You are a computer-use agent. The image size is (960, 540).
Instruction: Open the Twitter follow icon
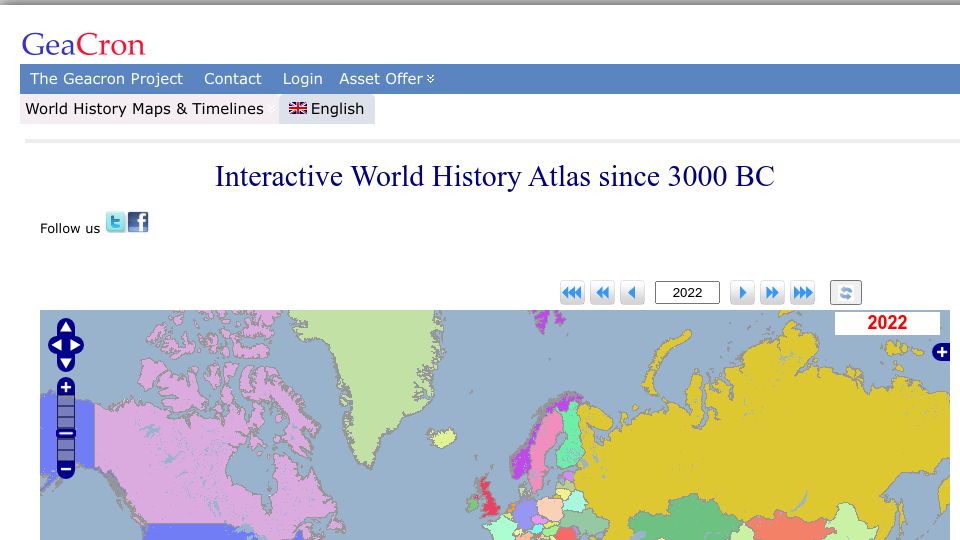click(116, 222)
